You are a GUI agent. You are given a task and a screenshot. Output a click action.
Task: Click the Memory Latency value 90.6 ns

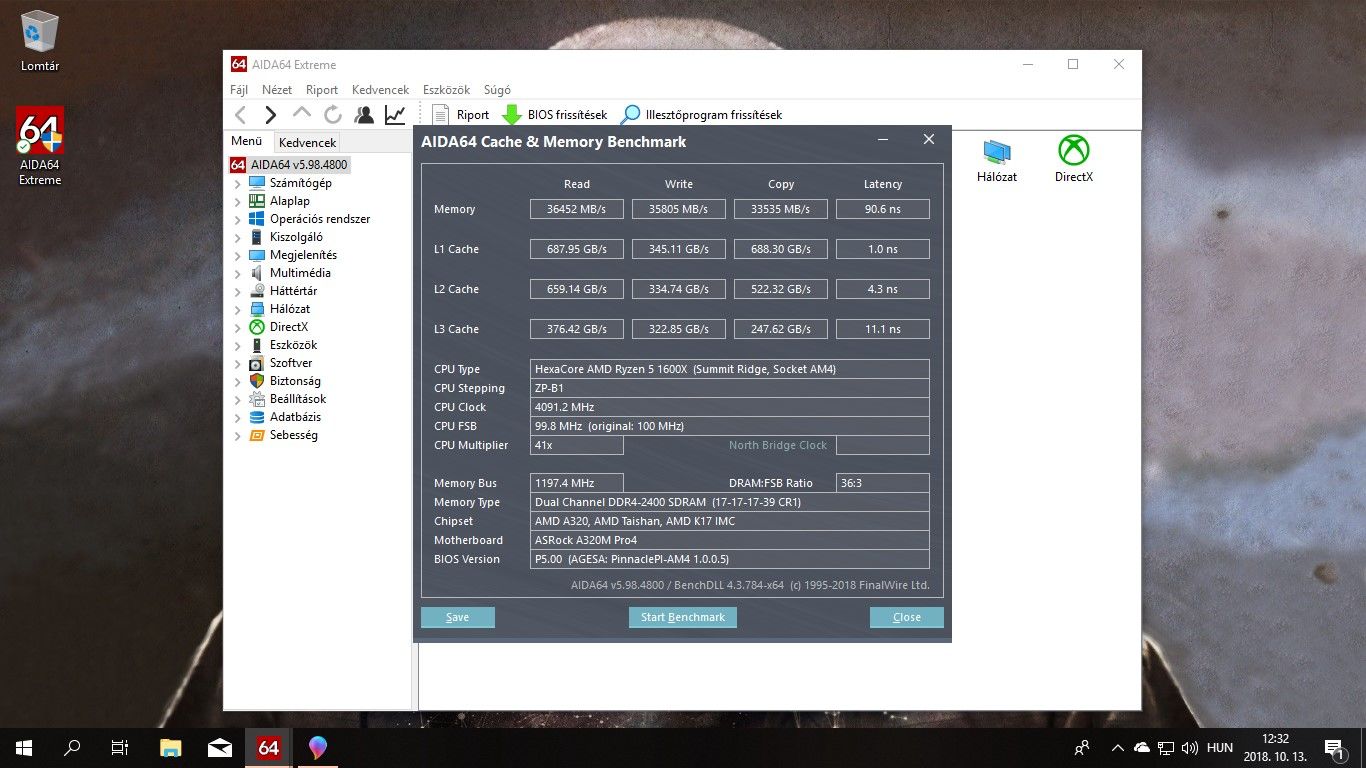coord(883,209)
